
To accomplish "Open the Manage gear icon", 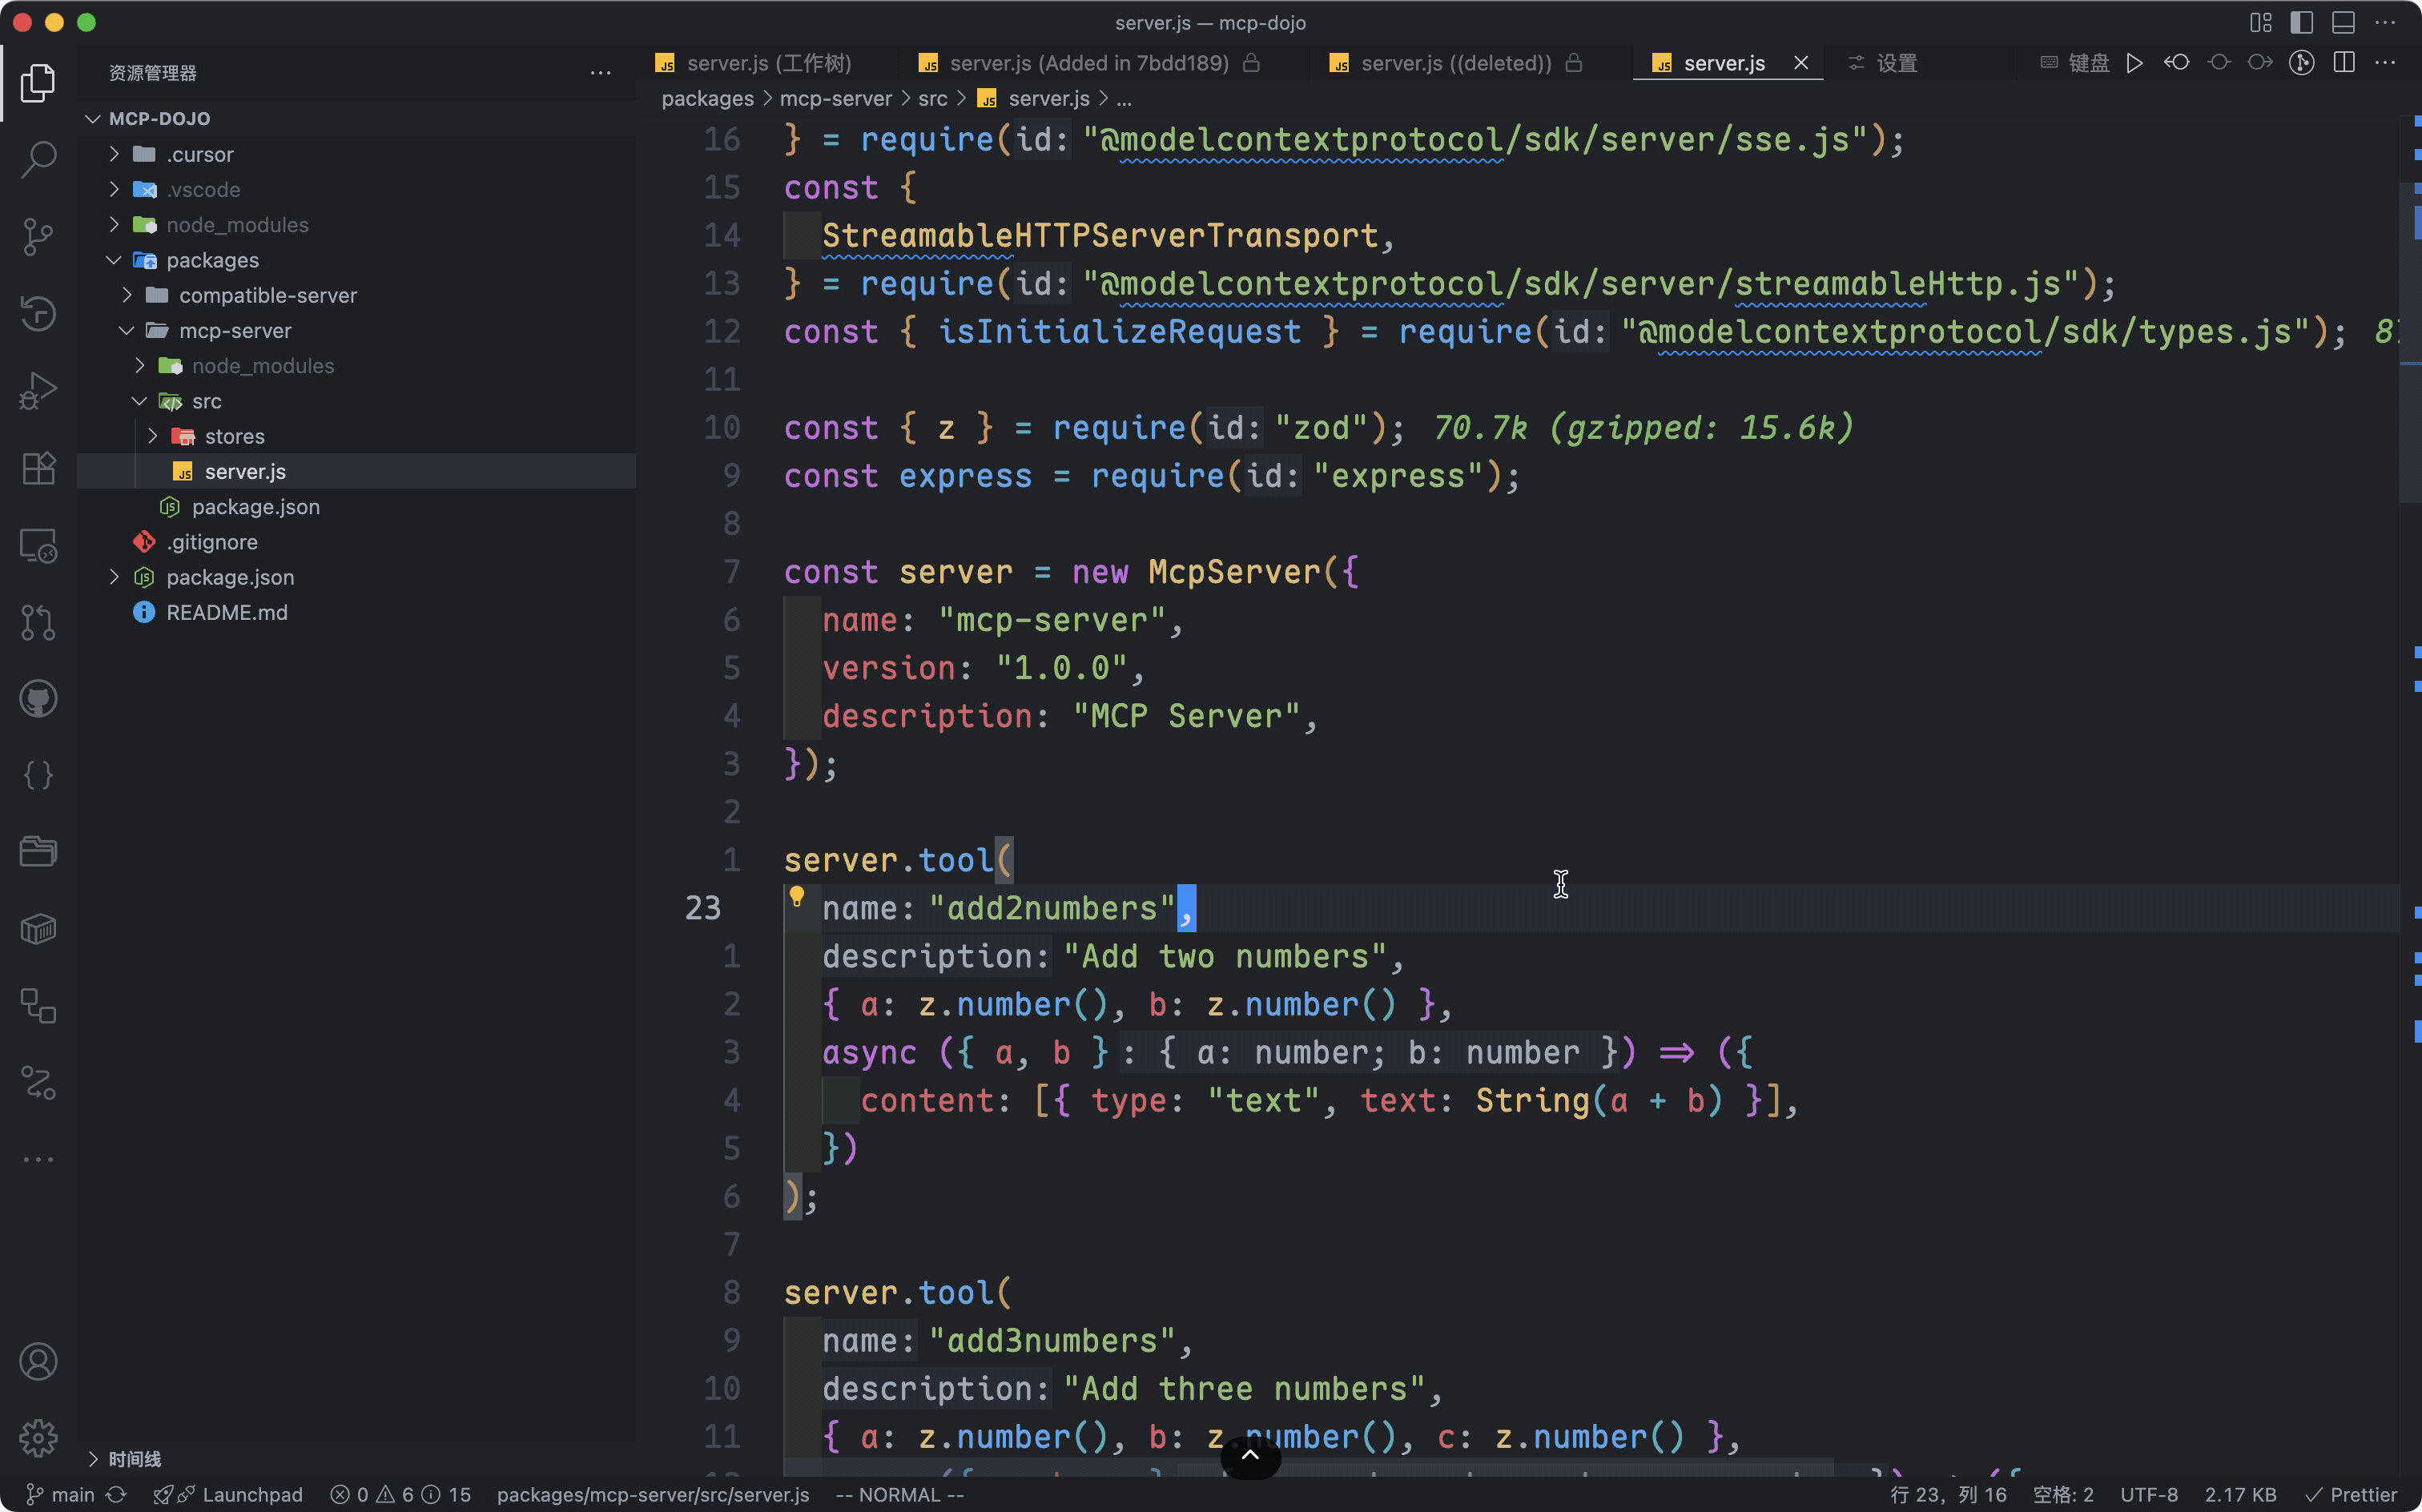I will tap(38, 1438).
